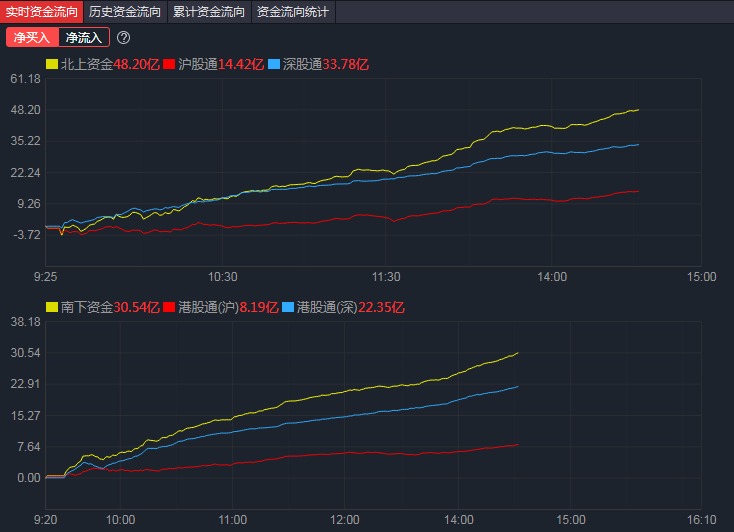734x532 pixels.
Task: Click the 22.24 axis label in top chart
Action: [x=26, y=172]
